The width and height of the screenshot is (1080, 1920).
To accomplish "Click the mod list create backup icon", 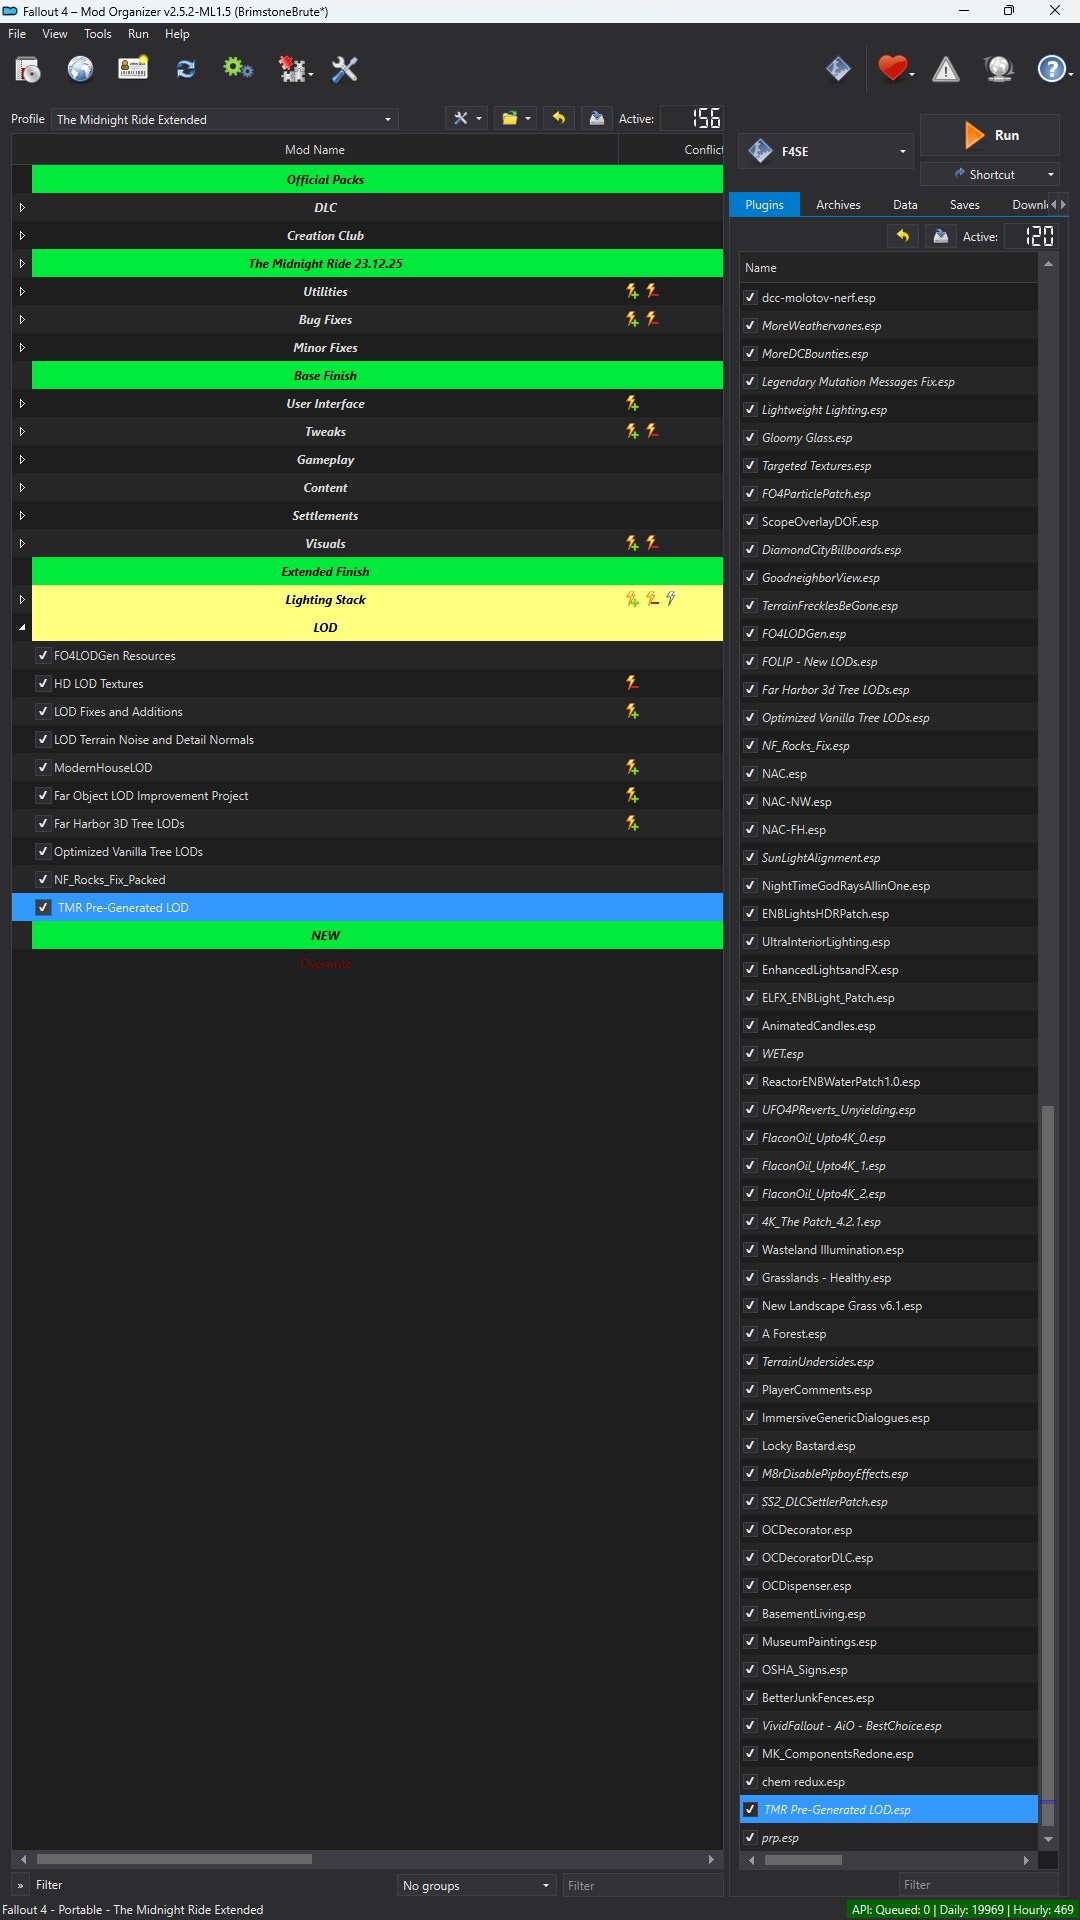I will coord(597,118).
